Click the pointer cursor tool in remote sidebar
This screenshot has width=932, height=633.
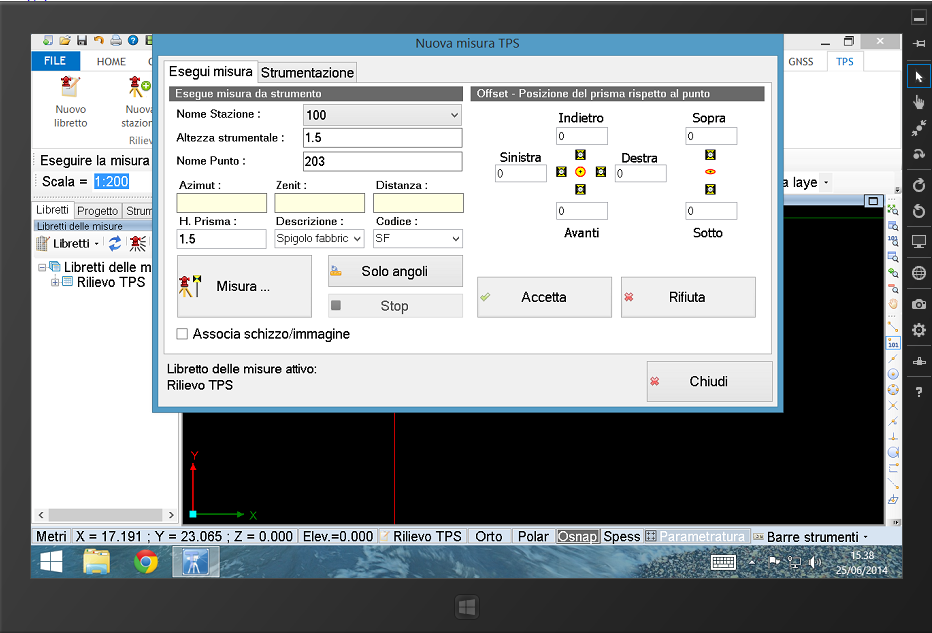tap(919, 77)
